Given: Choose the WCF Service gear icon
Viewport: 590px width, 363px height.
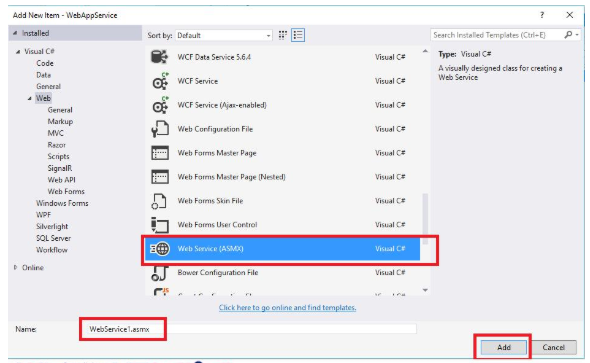Looking at the screenshot, I should coord(160,81).
